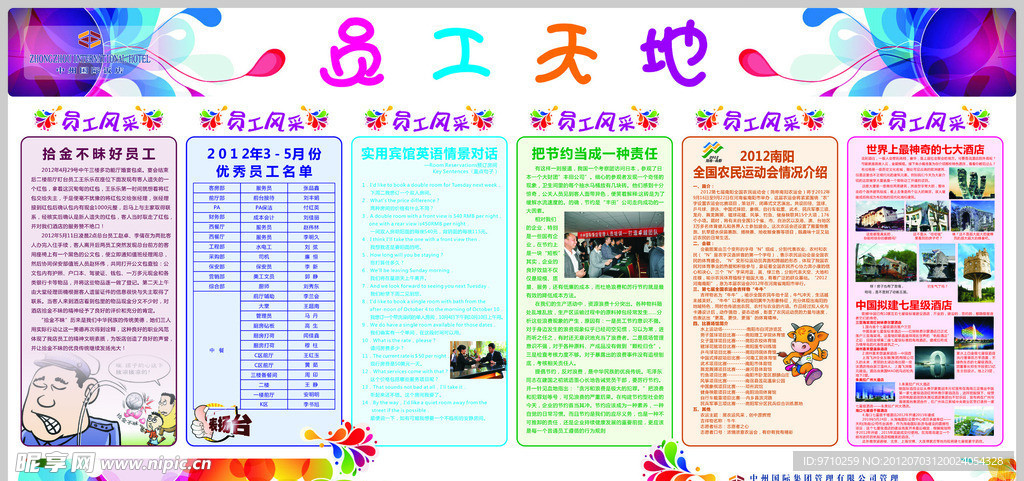Viewport: 1024px width, 481px height.
Task: Click heading 优秀员工名单
Action: click(x=264, y=171)
